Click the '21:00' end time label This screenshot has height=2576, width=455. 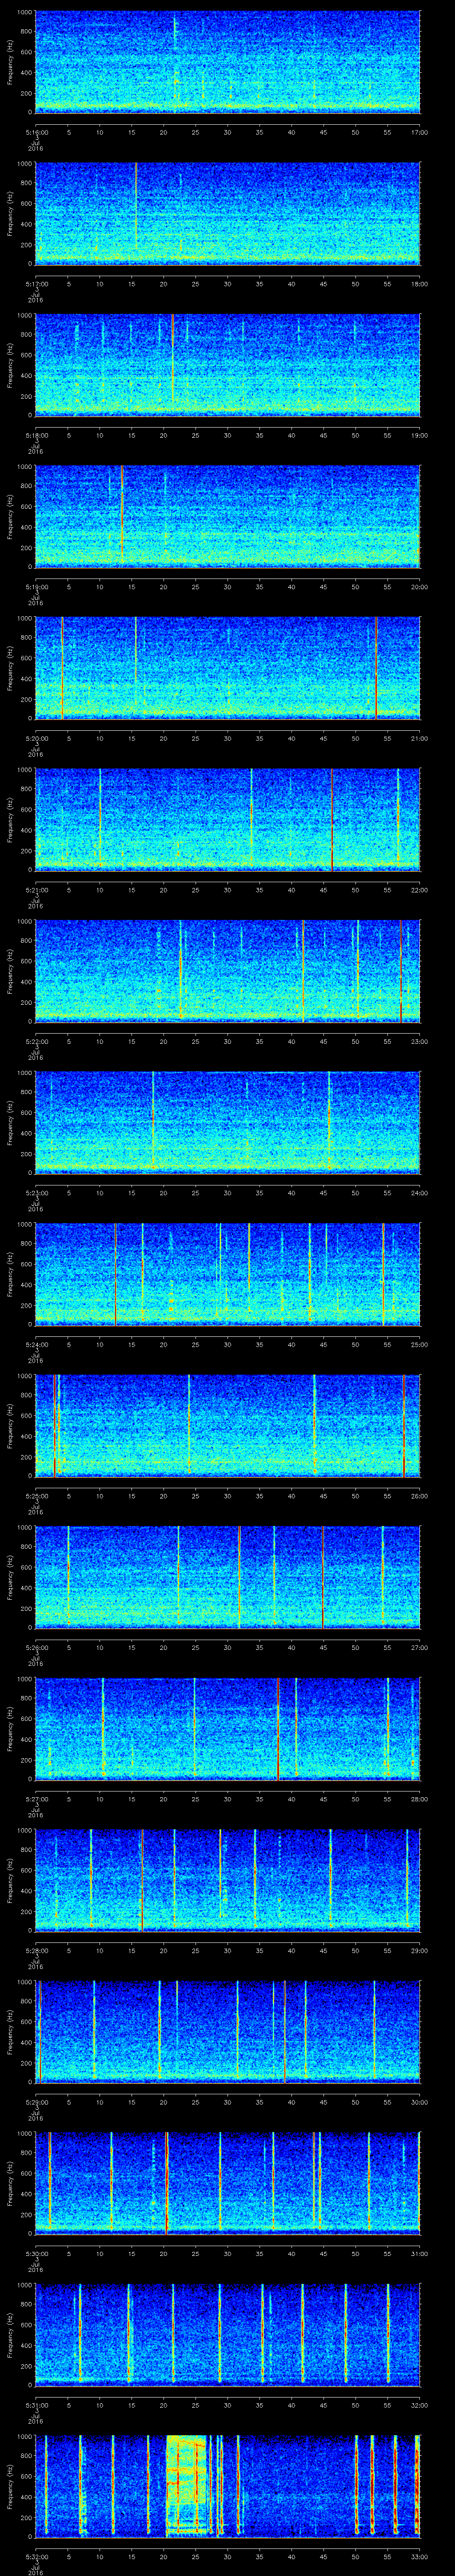pos(420,738)
